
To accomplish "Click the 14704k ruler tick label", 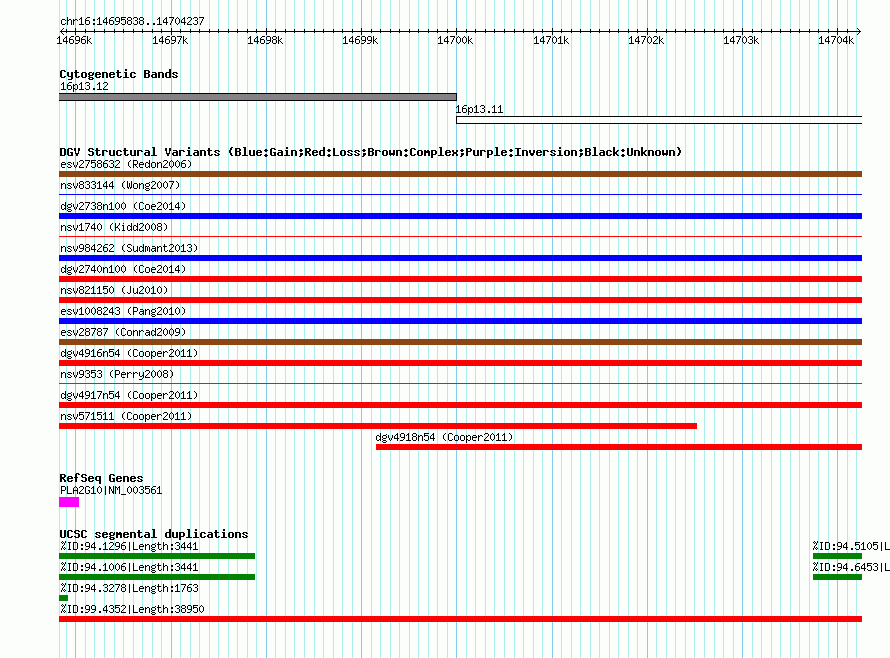I will coord(836,40).
